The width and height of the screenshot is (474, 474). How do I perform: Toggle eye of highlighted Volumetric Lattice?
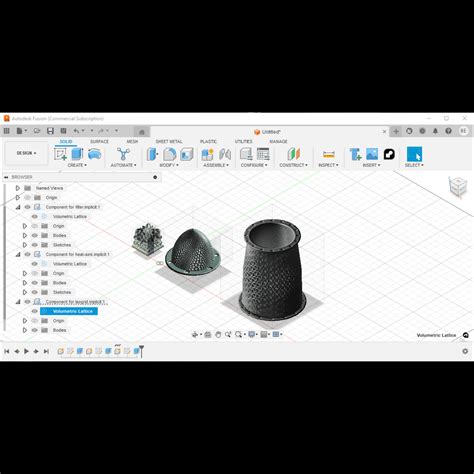tap(35, 311)
